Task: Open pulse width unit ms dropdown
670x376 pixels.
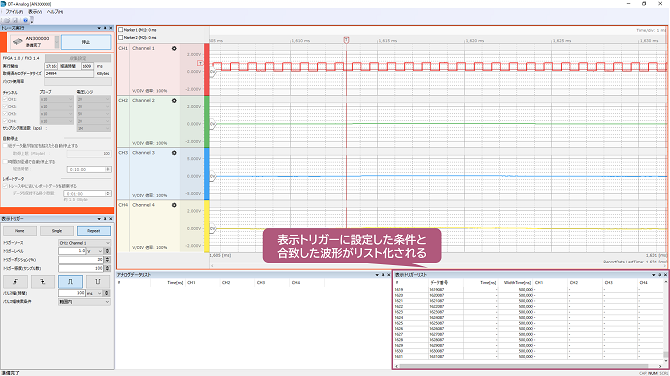Action: tap(95, 293)
